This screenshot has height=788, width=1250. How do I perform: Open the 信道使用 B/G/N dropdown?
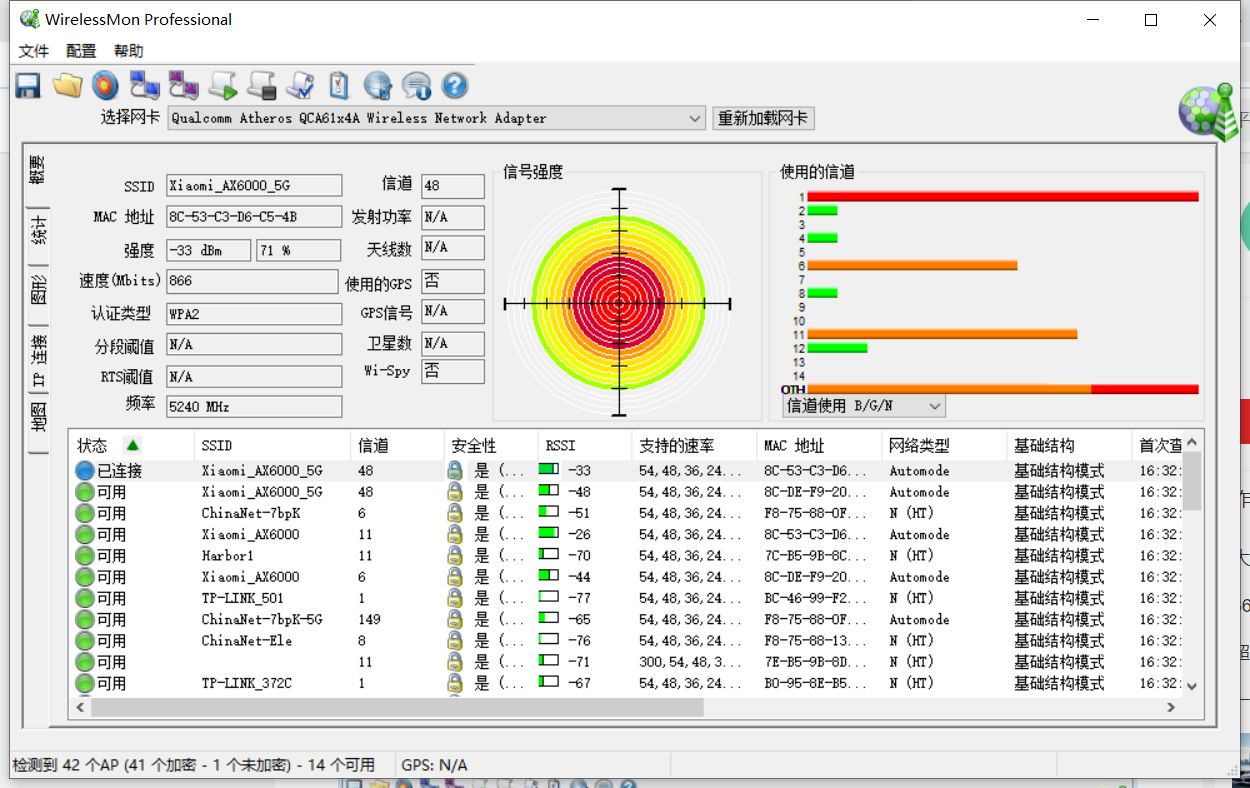click(x=864, y=406)
